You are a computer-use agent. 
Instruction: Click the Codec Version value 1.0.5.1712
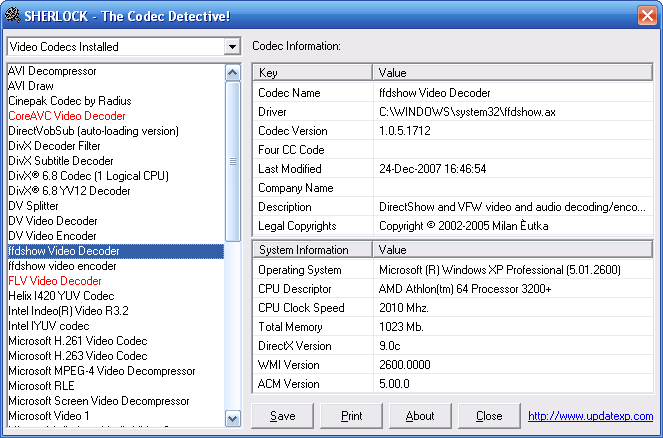coord(405,131)
